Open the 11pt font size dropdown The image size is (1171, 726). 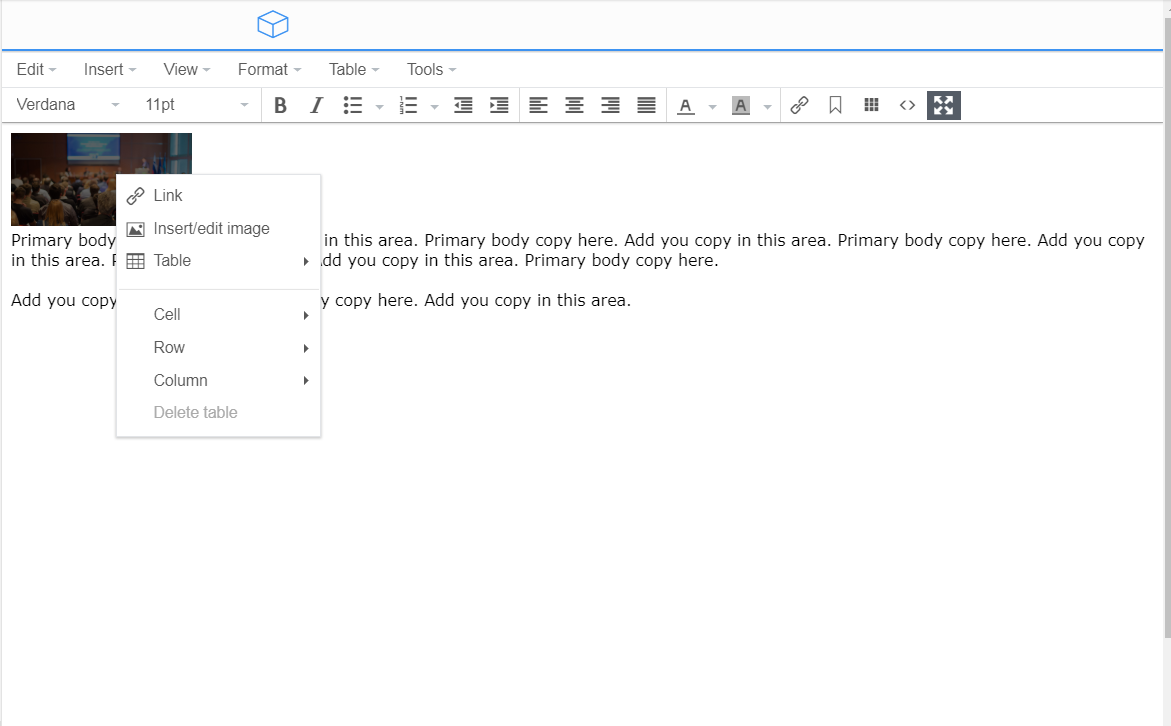(x=196, y=105)
